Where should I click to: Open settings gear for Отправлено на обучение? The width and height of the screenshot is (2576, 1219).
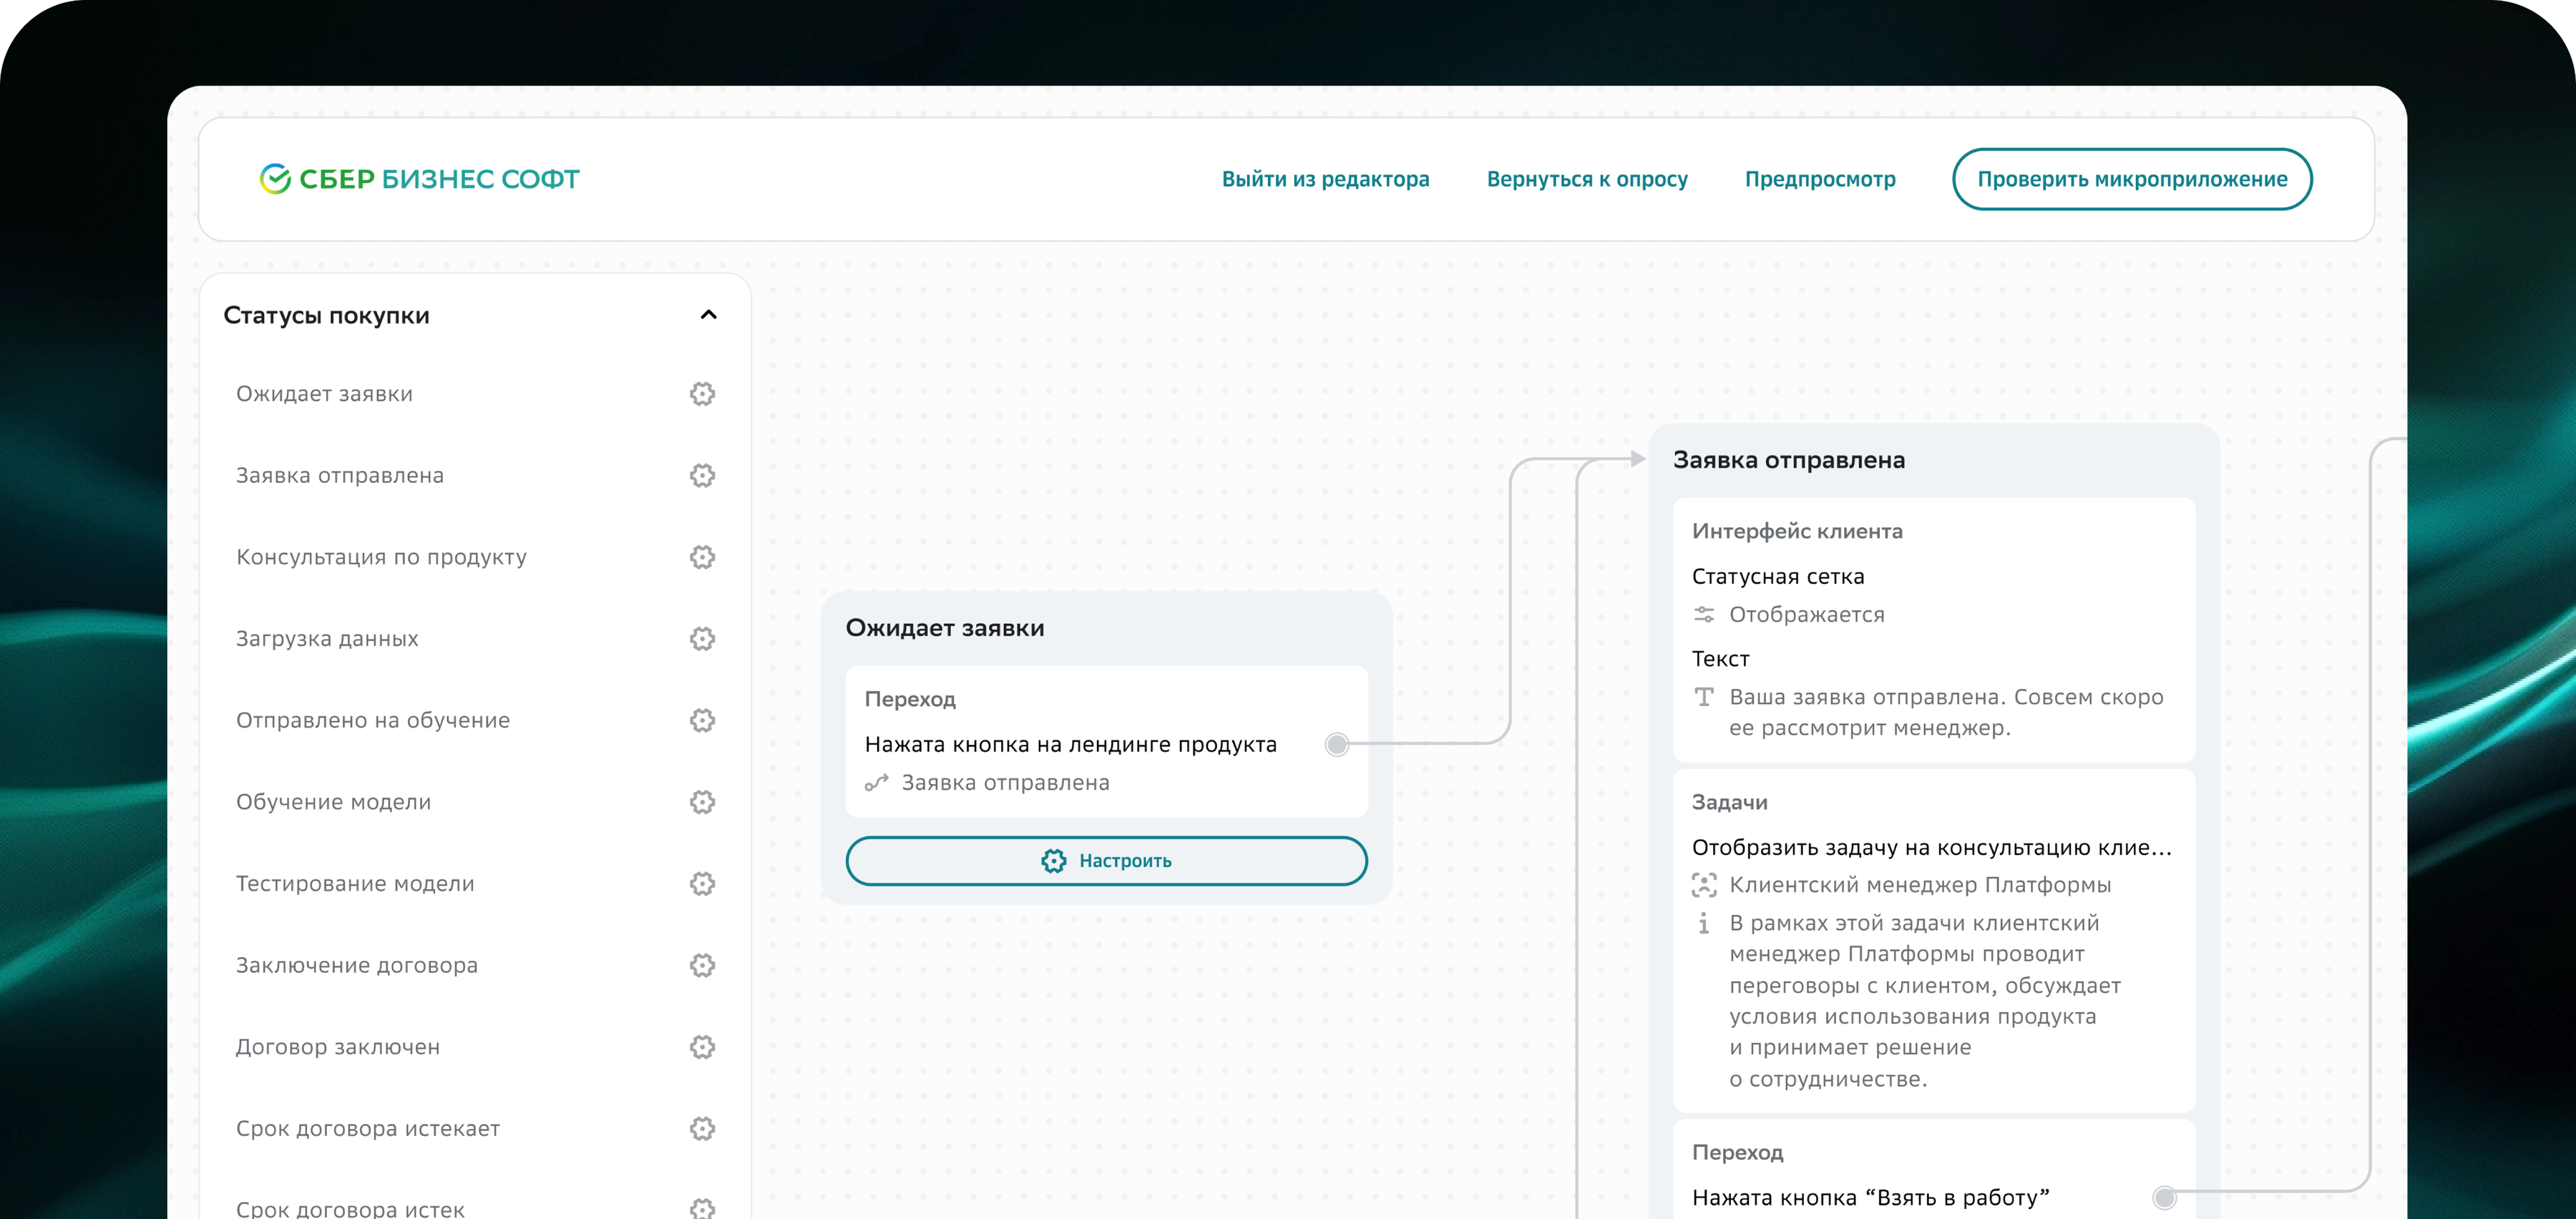pos(702,720)
